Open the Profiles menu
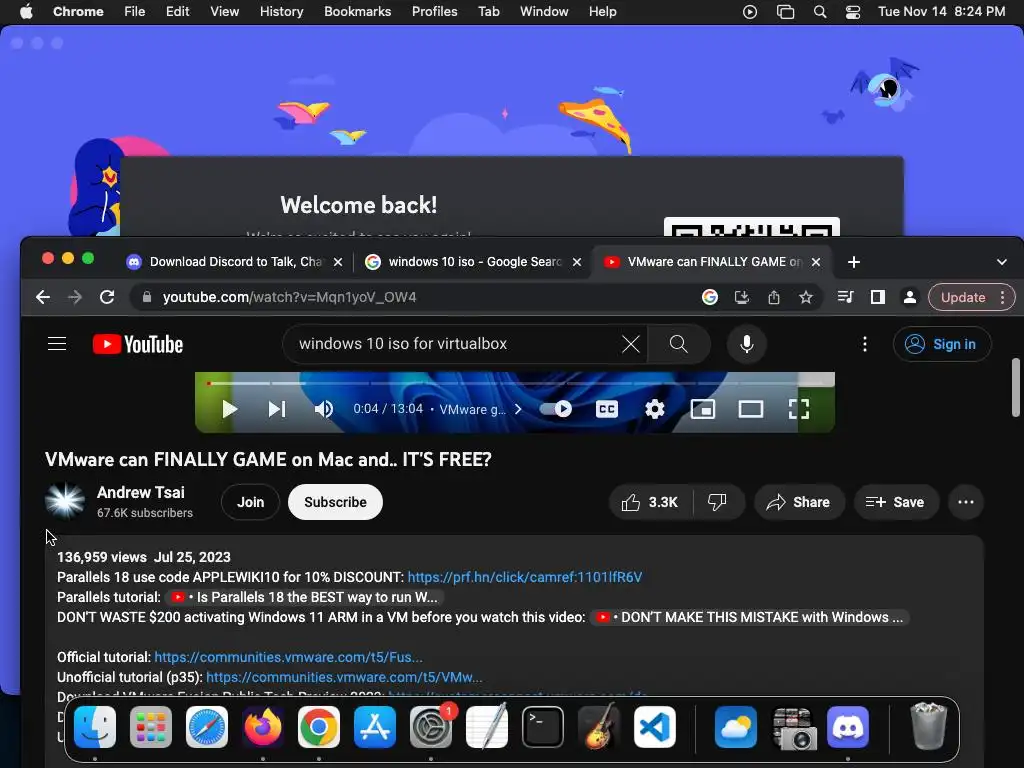The height and width of the screenshot is (768, 1024). click(x=434, y=11)
